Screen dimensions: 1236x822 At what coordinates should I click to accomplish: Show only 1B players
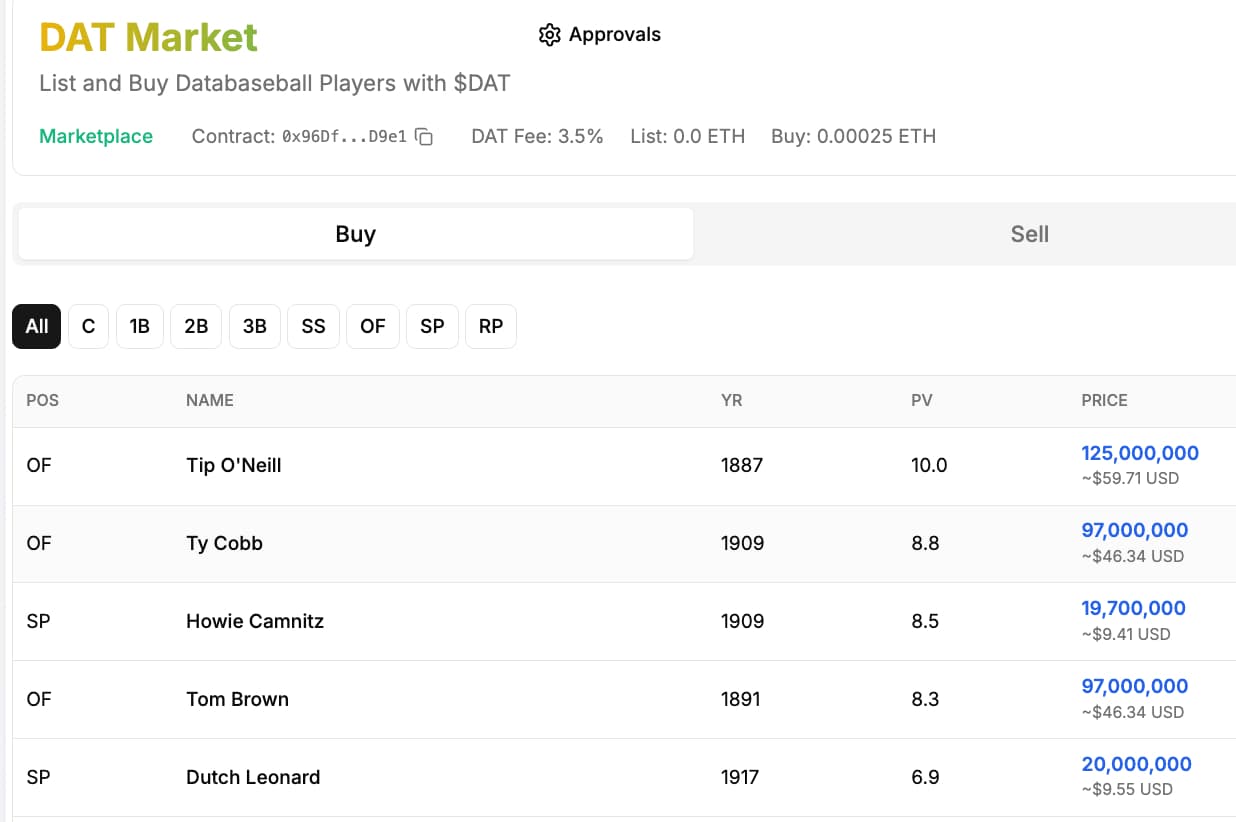click(140, 327)
